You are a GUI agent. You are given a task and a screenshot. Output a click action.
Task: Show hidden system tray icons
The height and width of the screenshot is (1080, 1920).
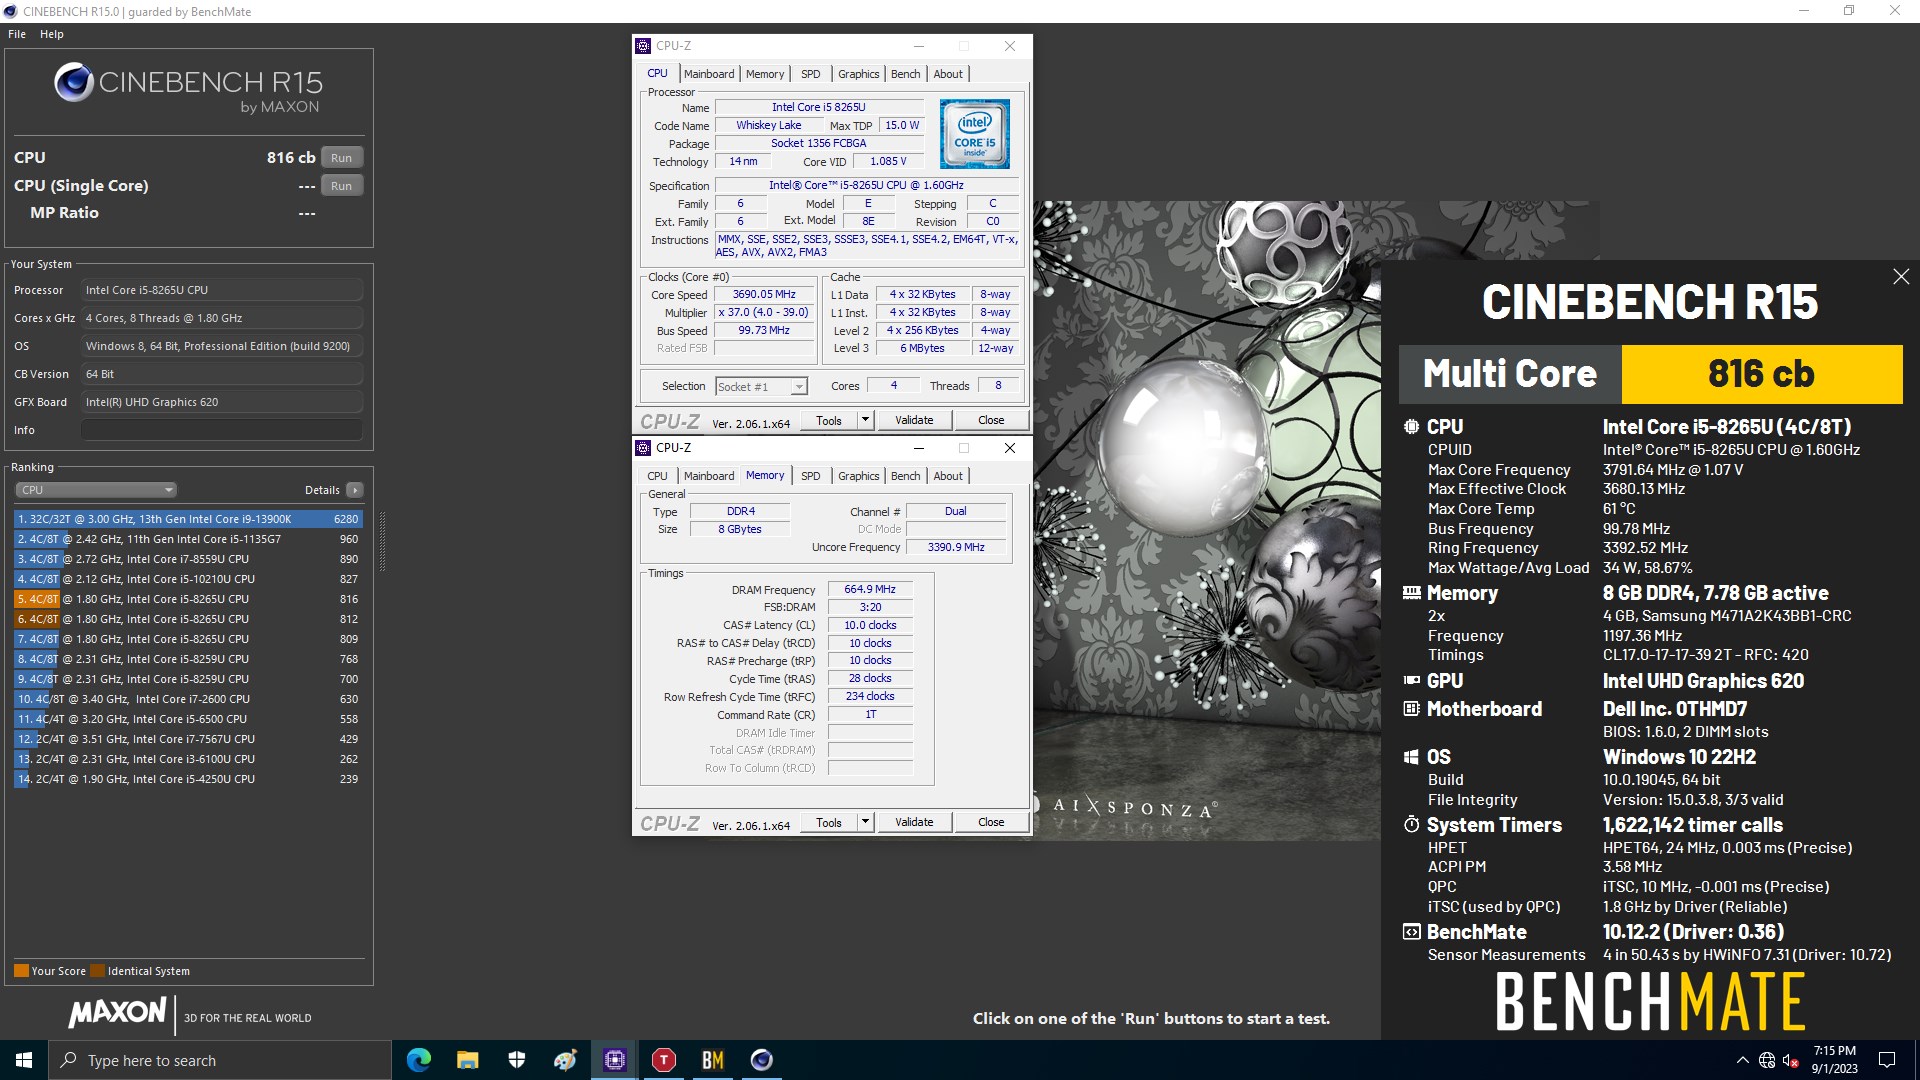(1743, 1060)
